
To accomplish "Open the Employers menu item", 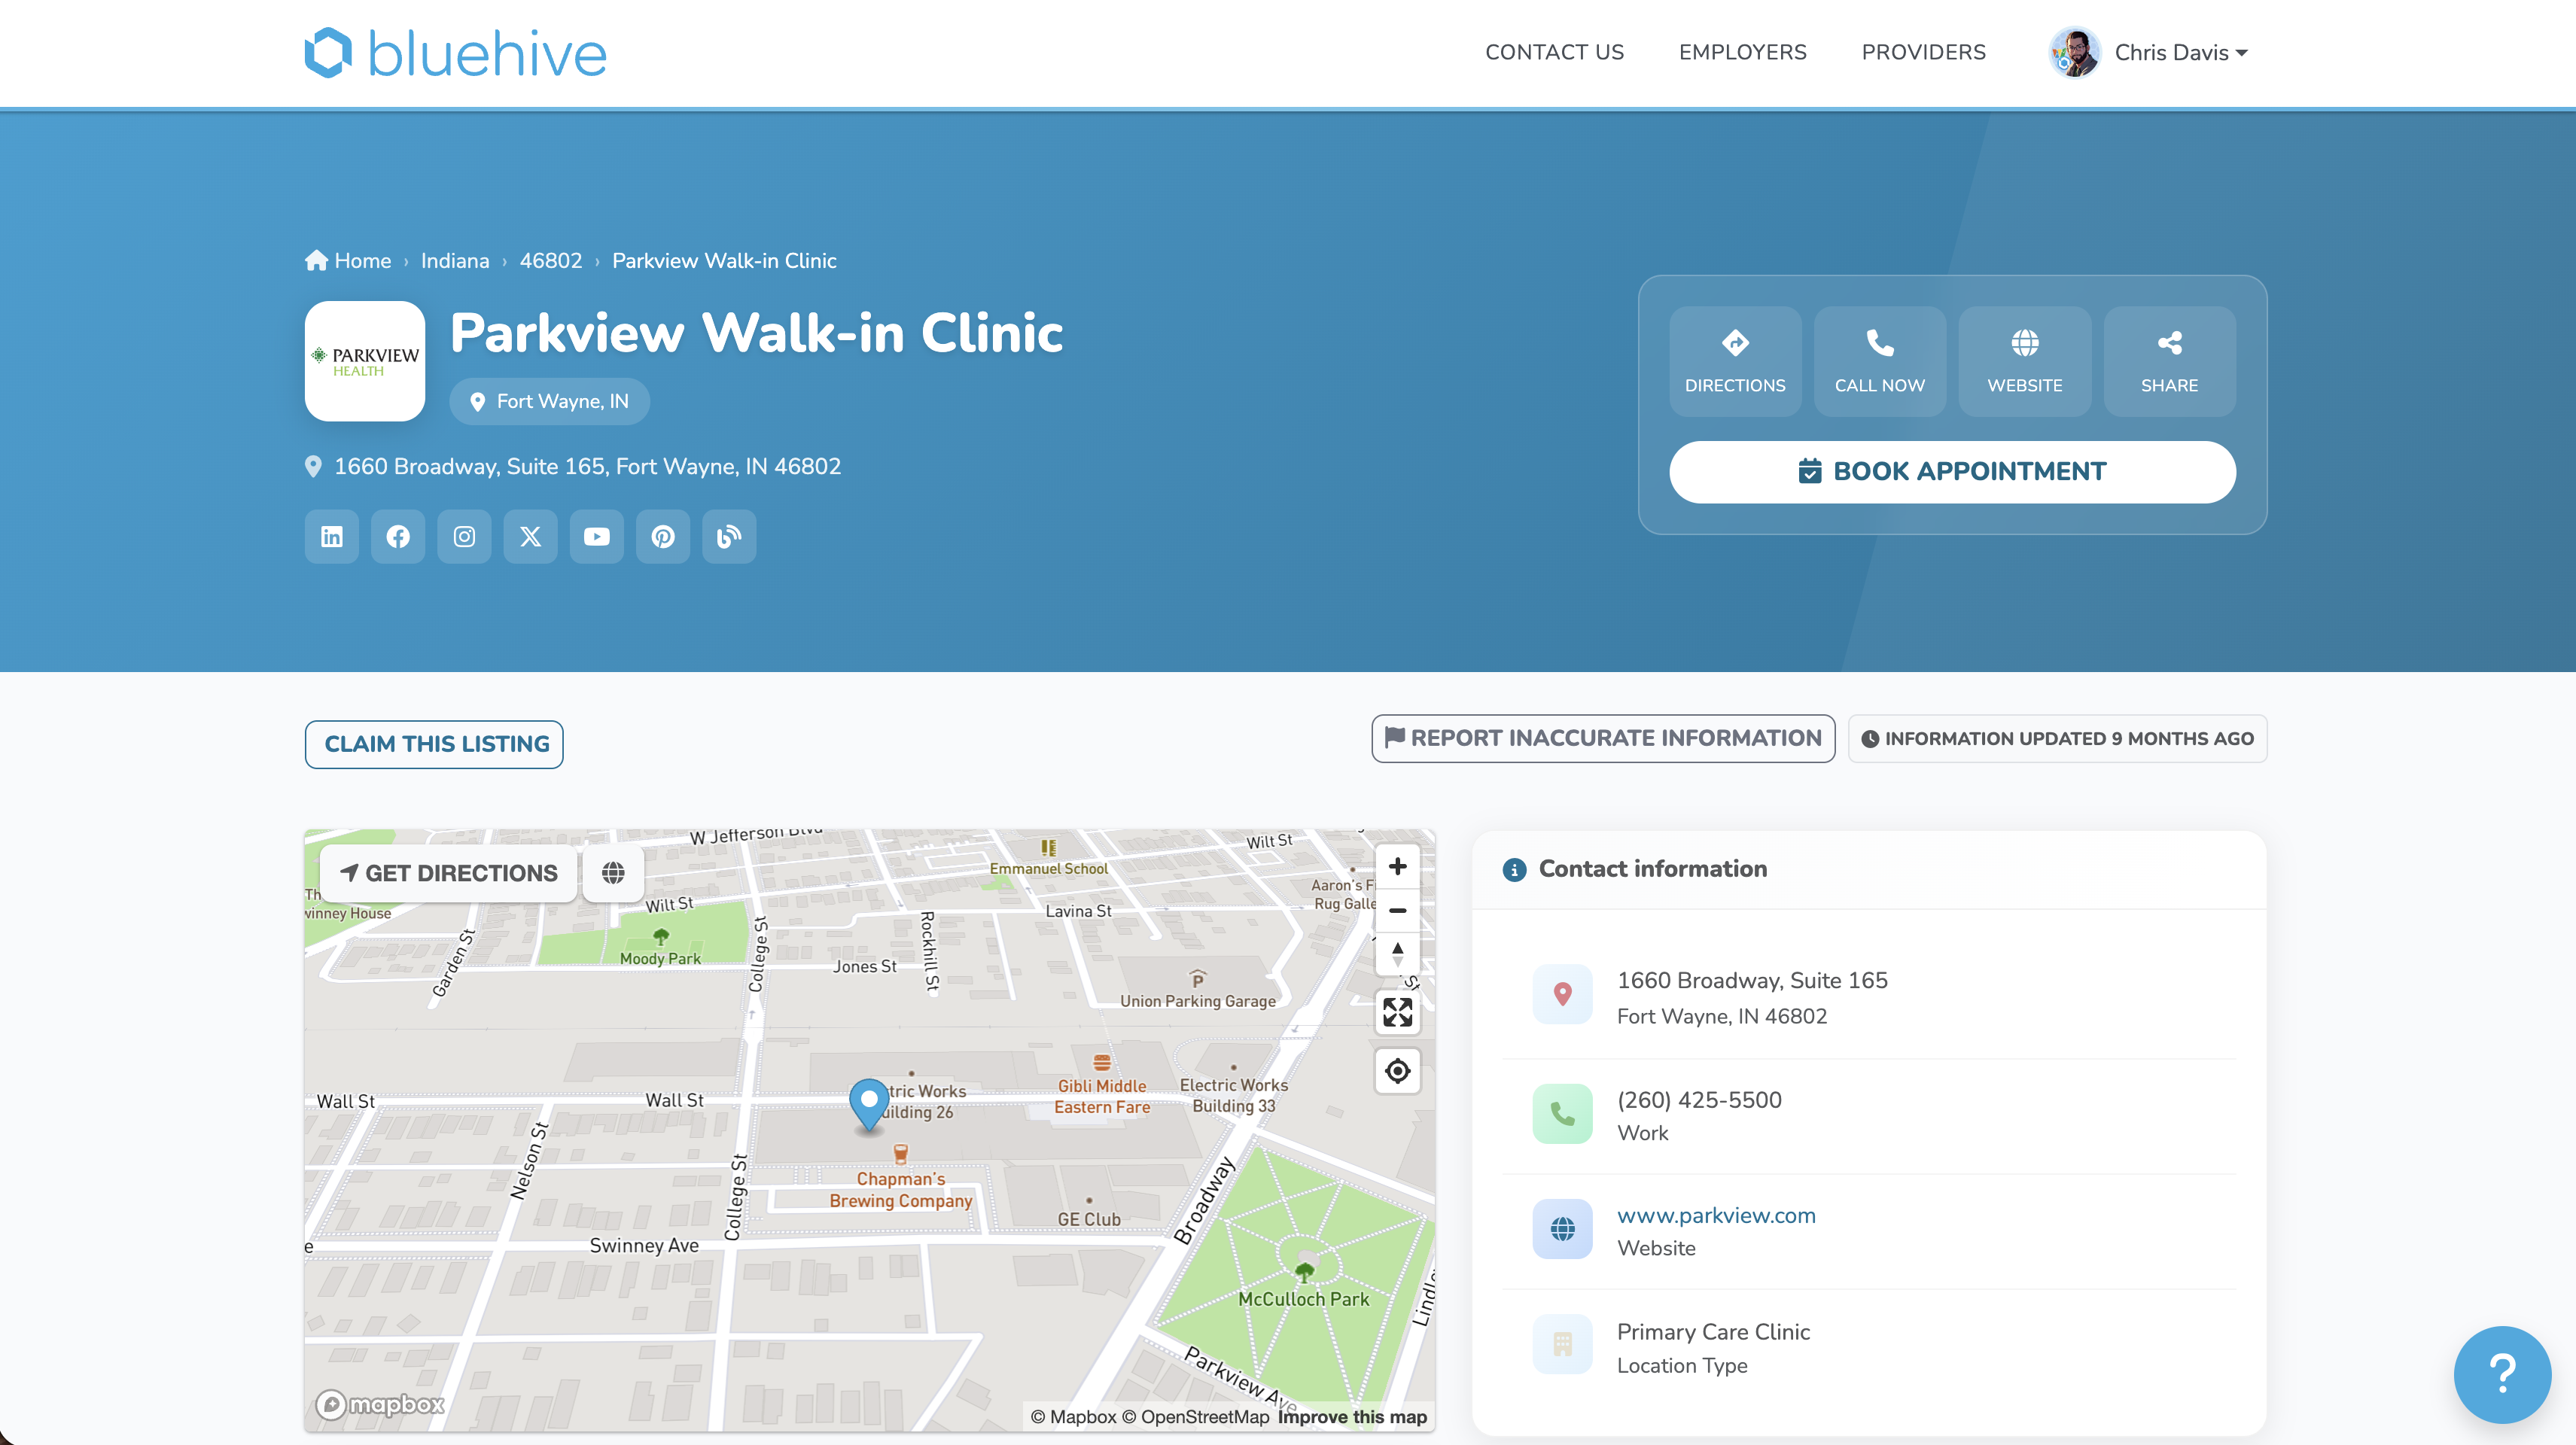I will point(1742,53).
